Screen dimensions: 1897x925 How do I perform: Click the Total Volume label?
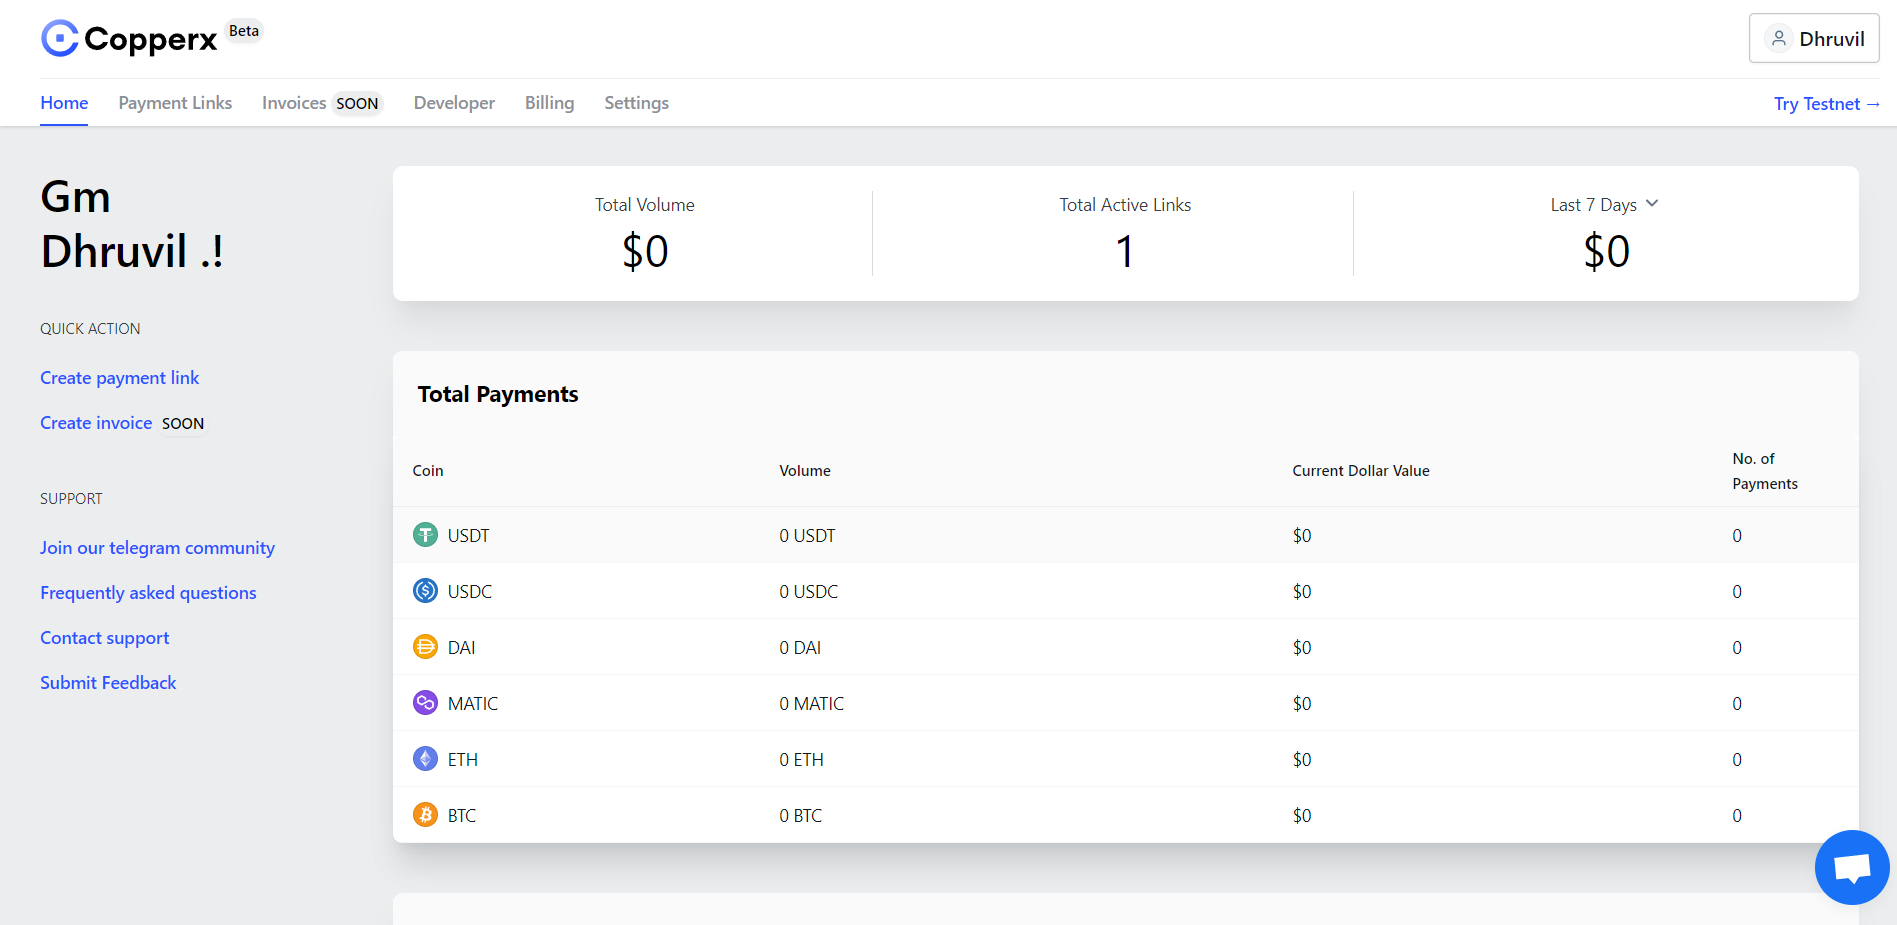645,205
